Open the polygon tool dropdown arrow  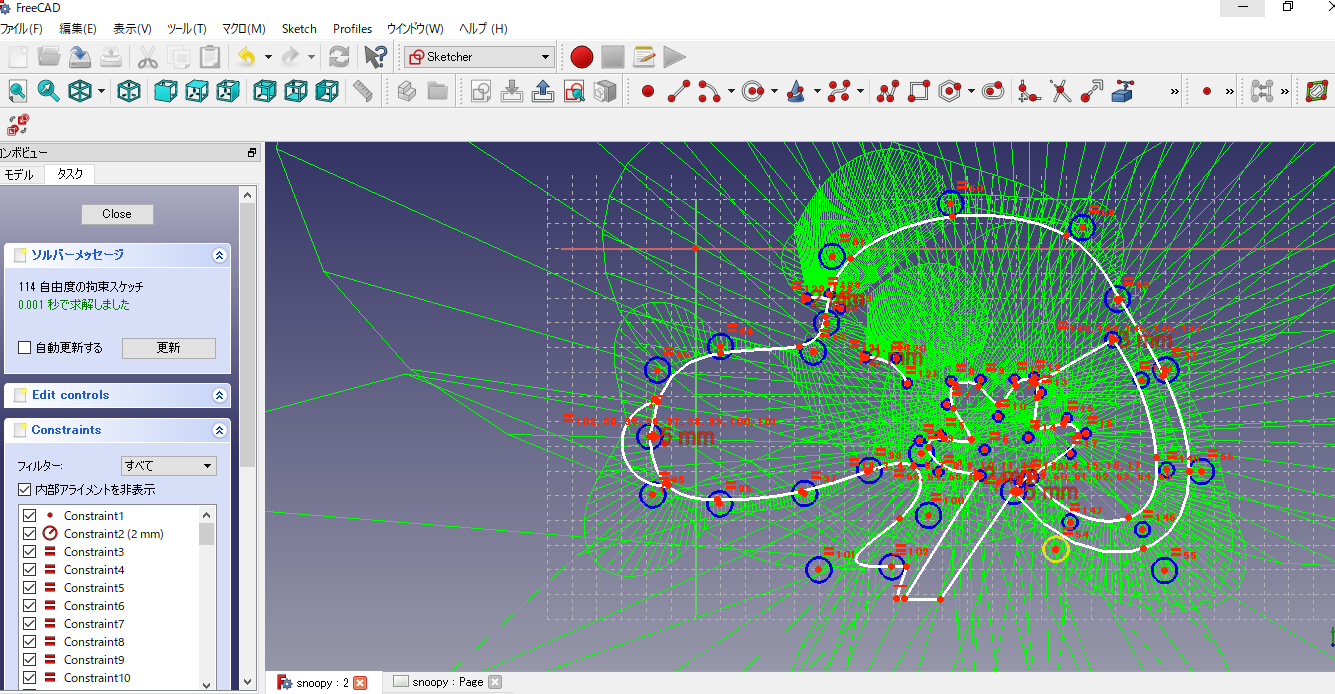(x=971, y=92)
